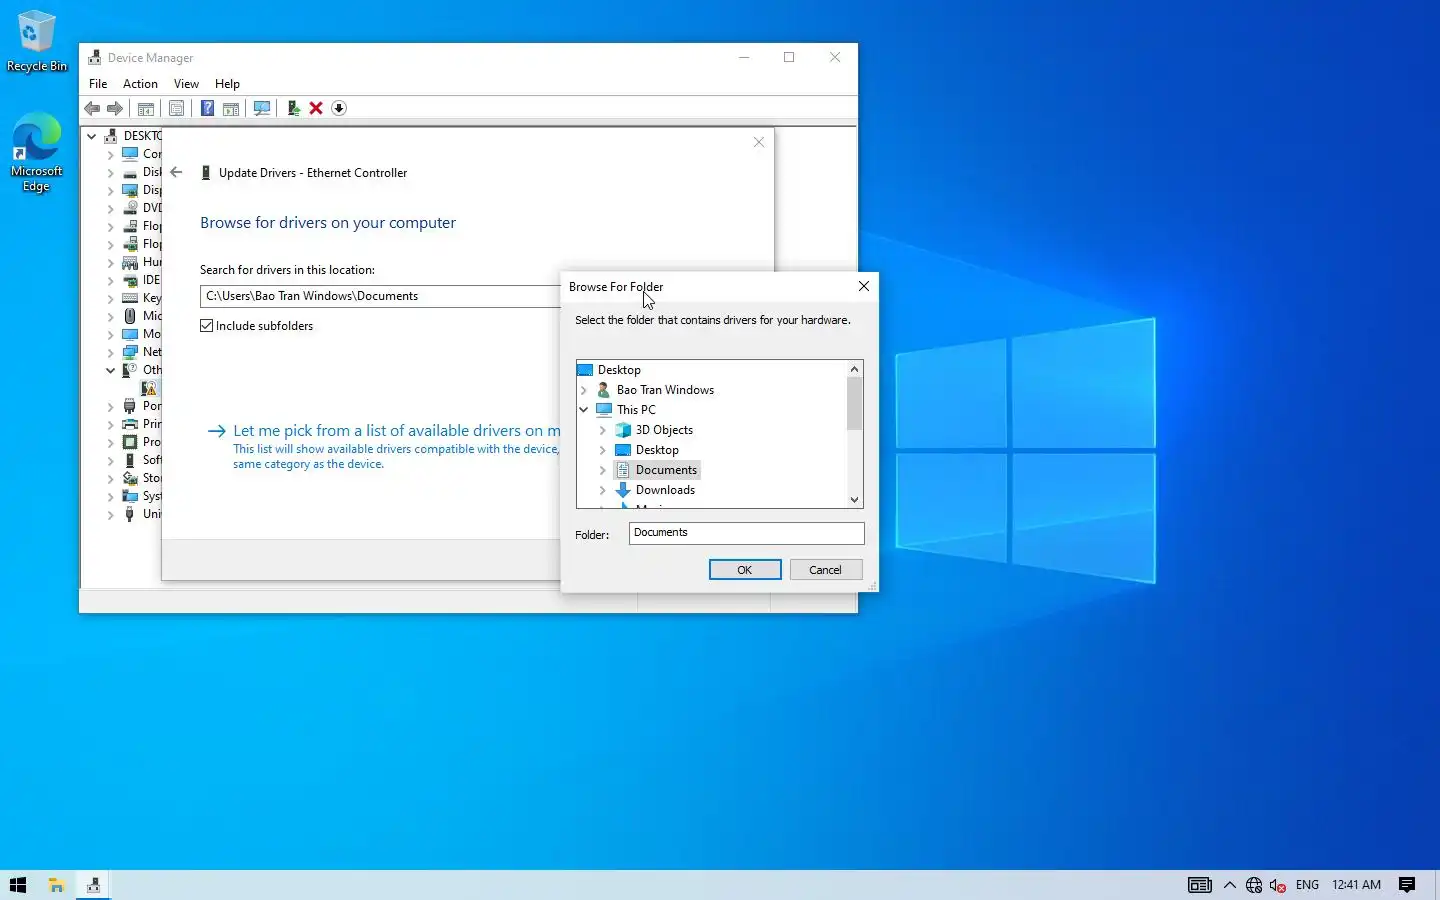Expand the System devices category chevron
The width and height of the screenshot is (1440, 900).
click(x=111, y=496)
